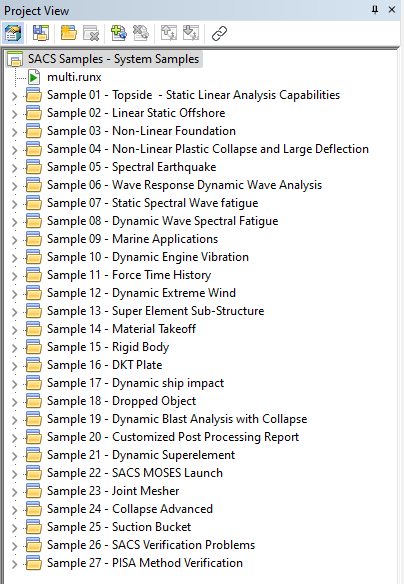Click the delete folder icon
Image resolution: width=404 pixels, height=584 pixels.
91,33
